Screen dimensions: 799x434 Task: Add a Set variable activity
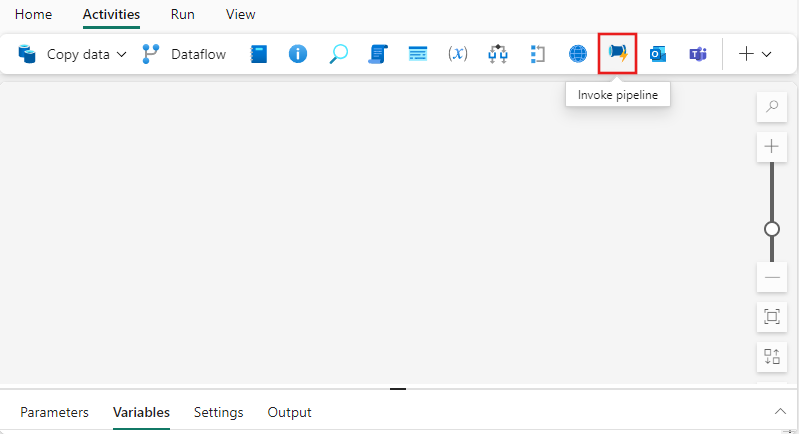458,54
